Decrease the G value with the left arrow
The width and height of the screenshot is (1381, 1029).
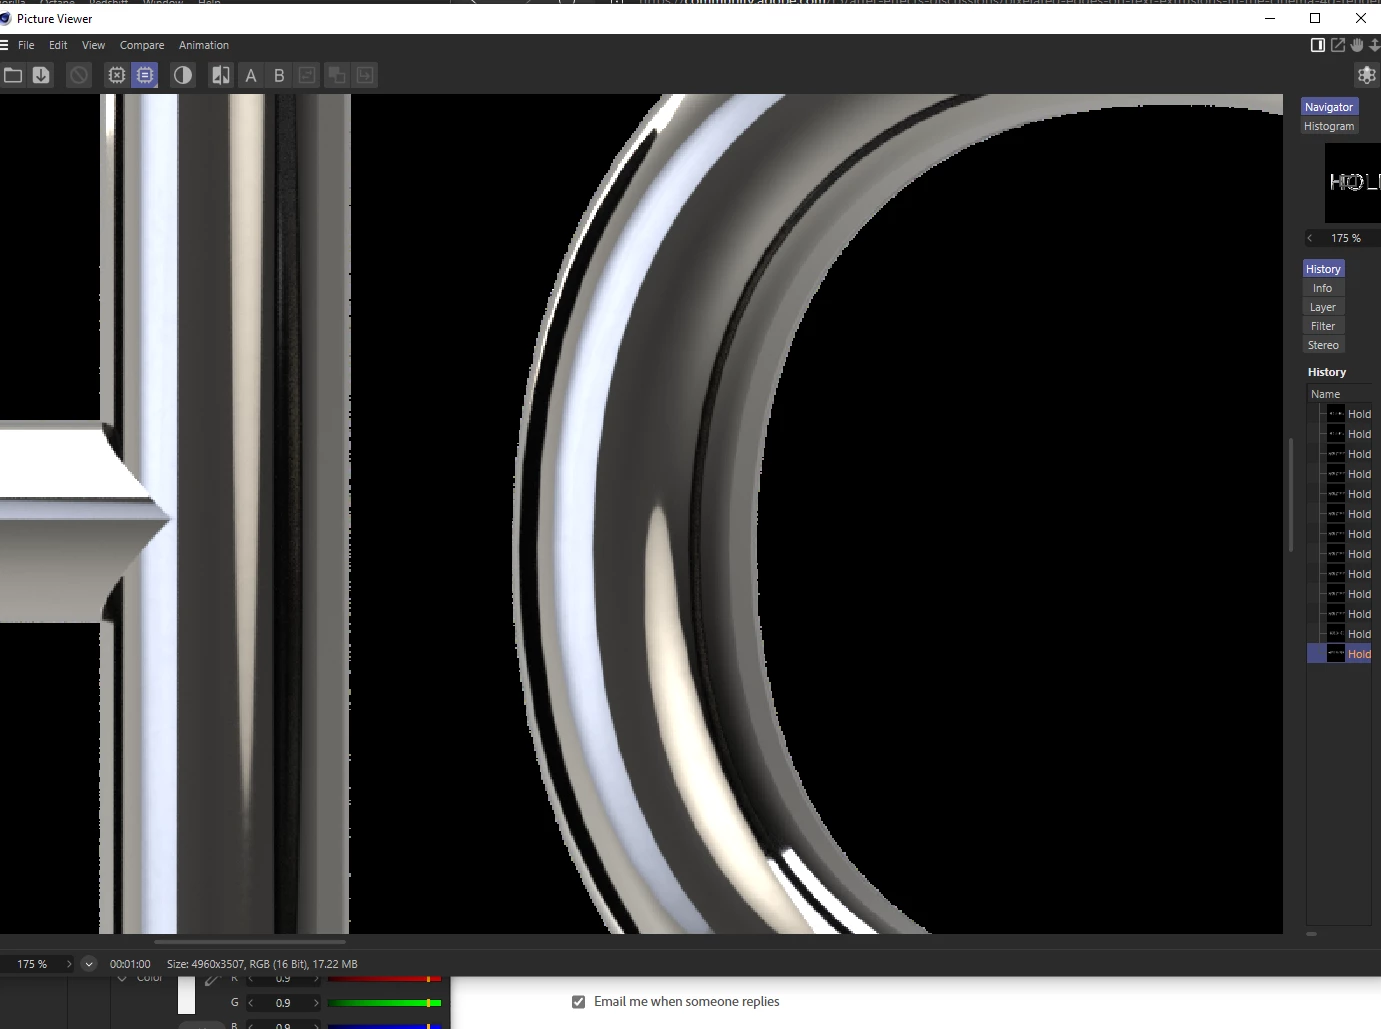click(x=251, y=1002)
